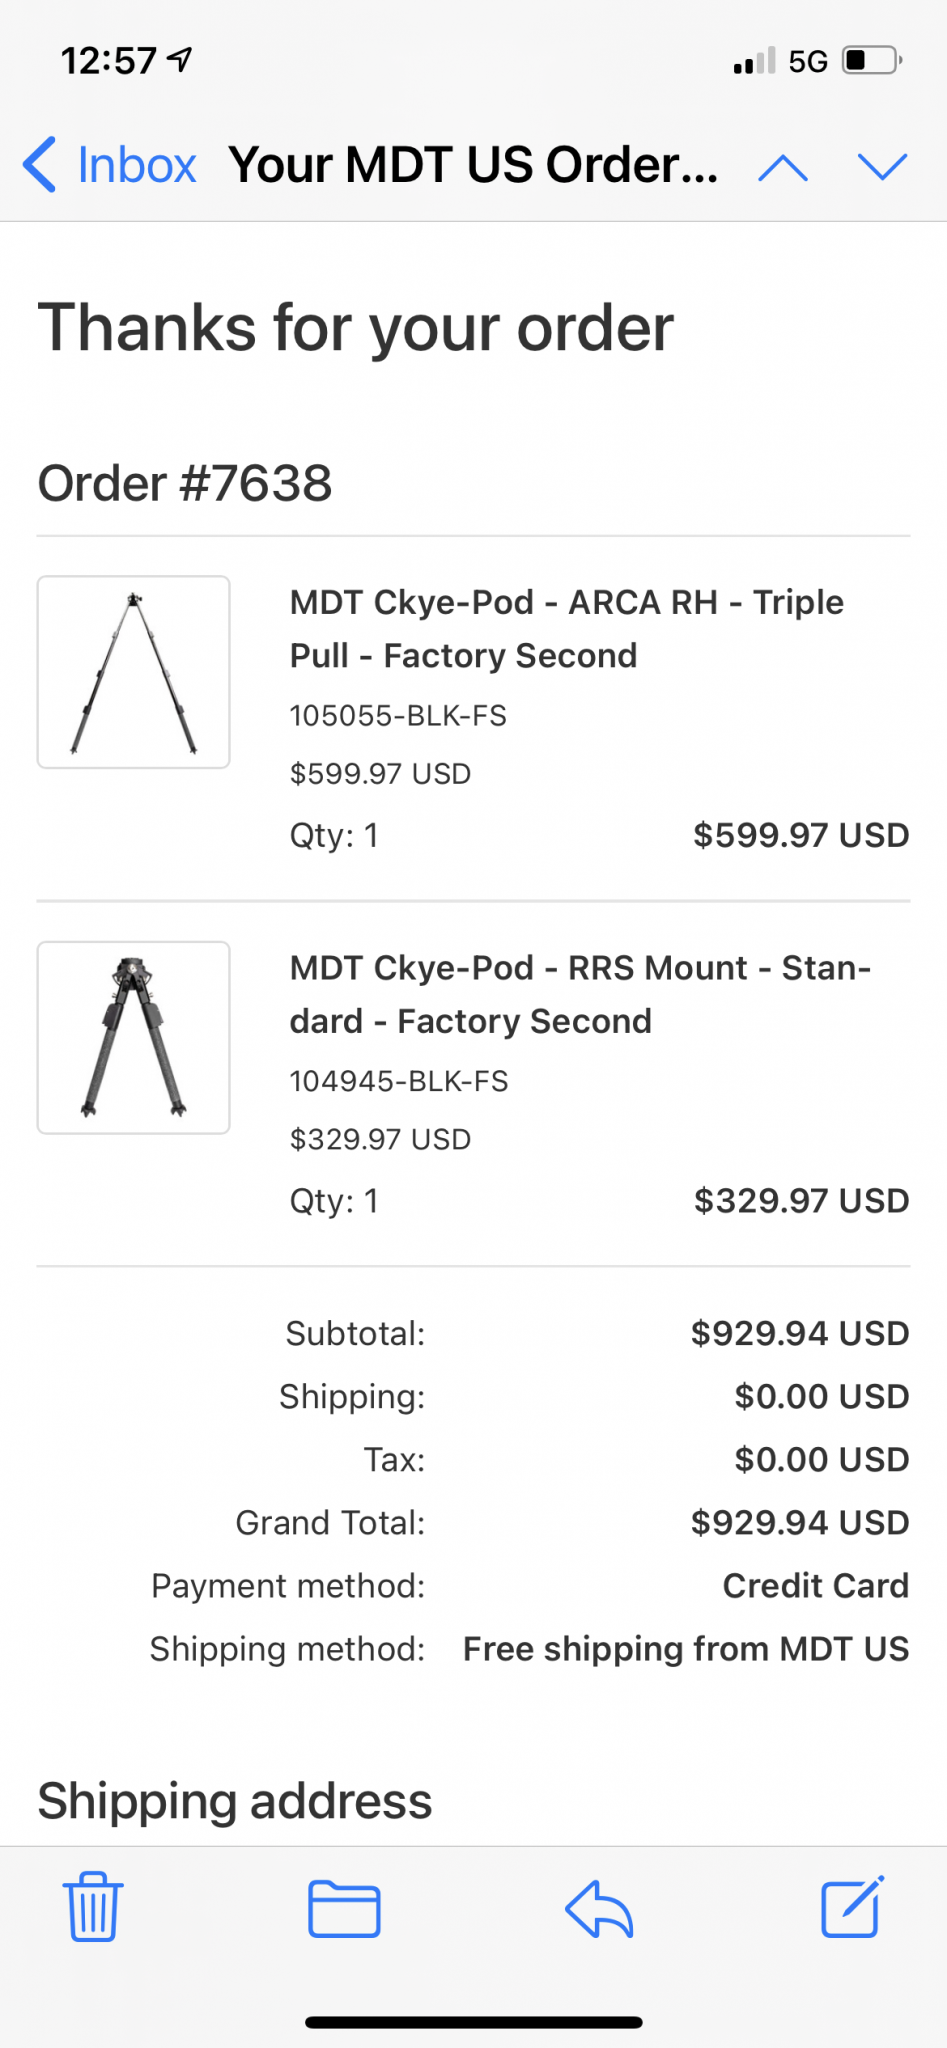
Task: Open MDT Ckye-Pod ARCA RH Triple Pull title
Action: (x=566, y=628)
